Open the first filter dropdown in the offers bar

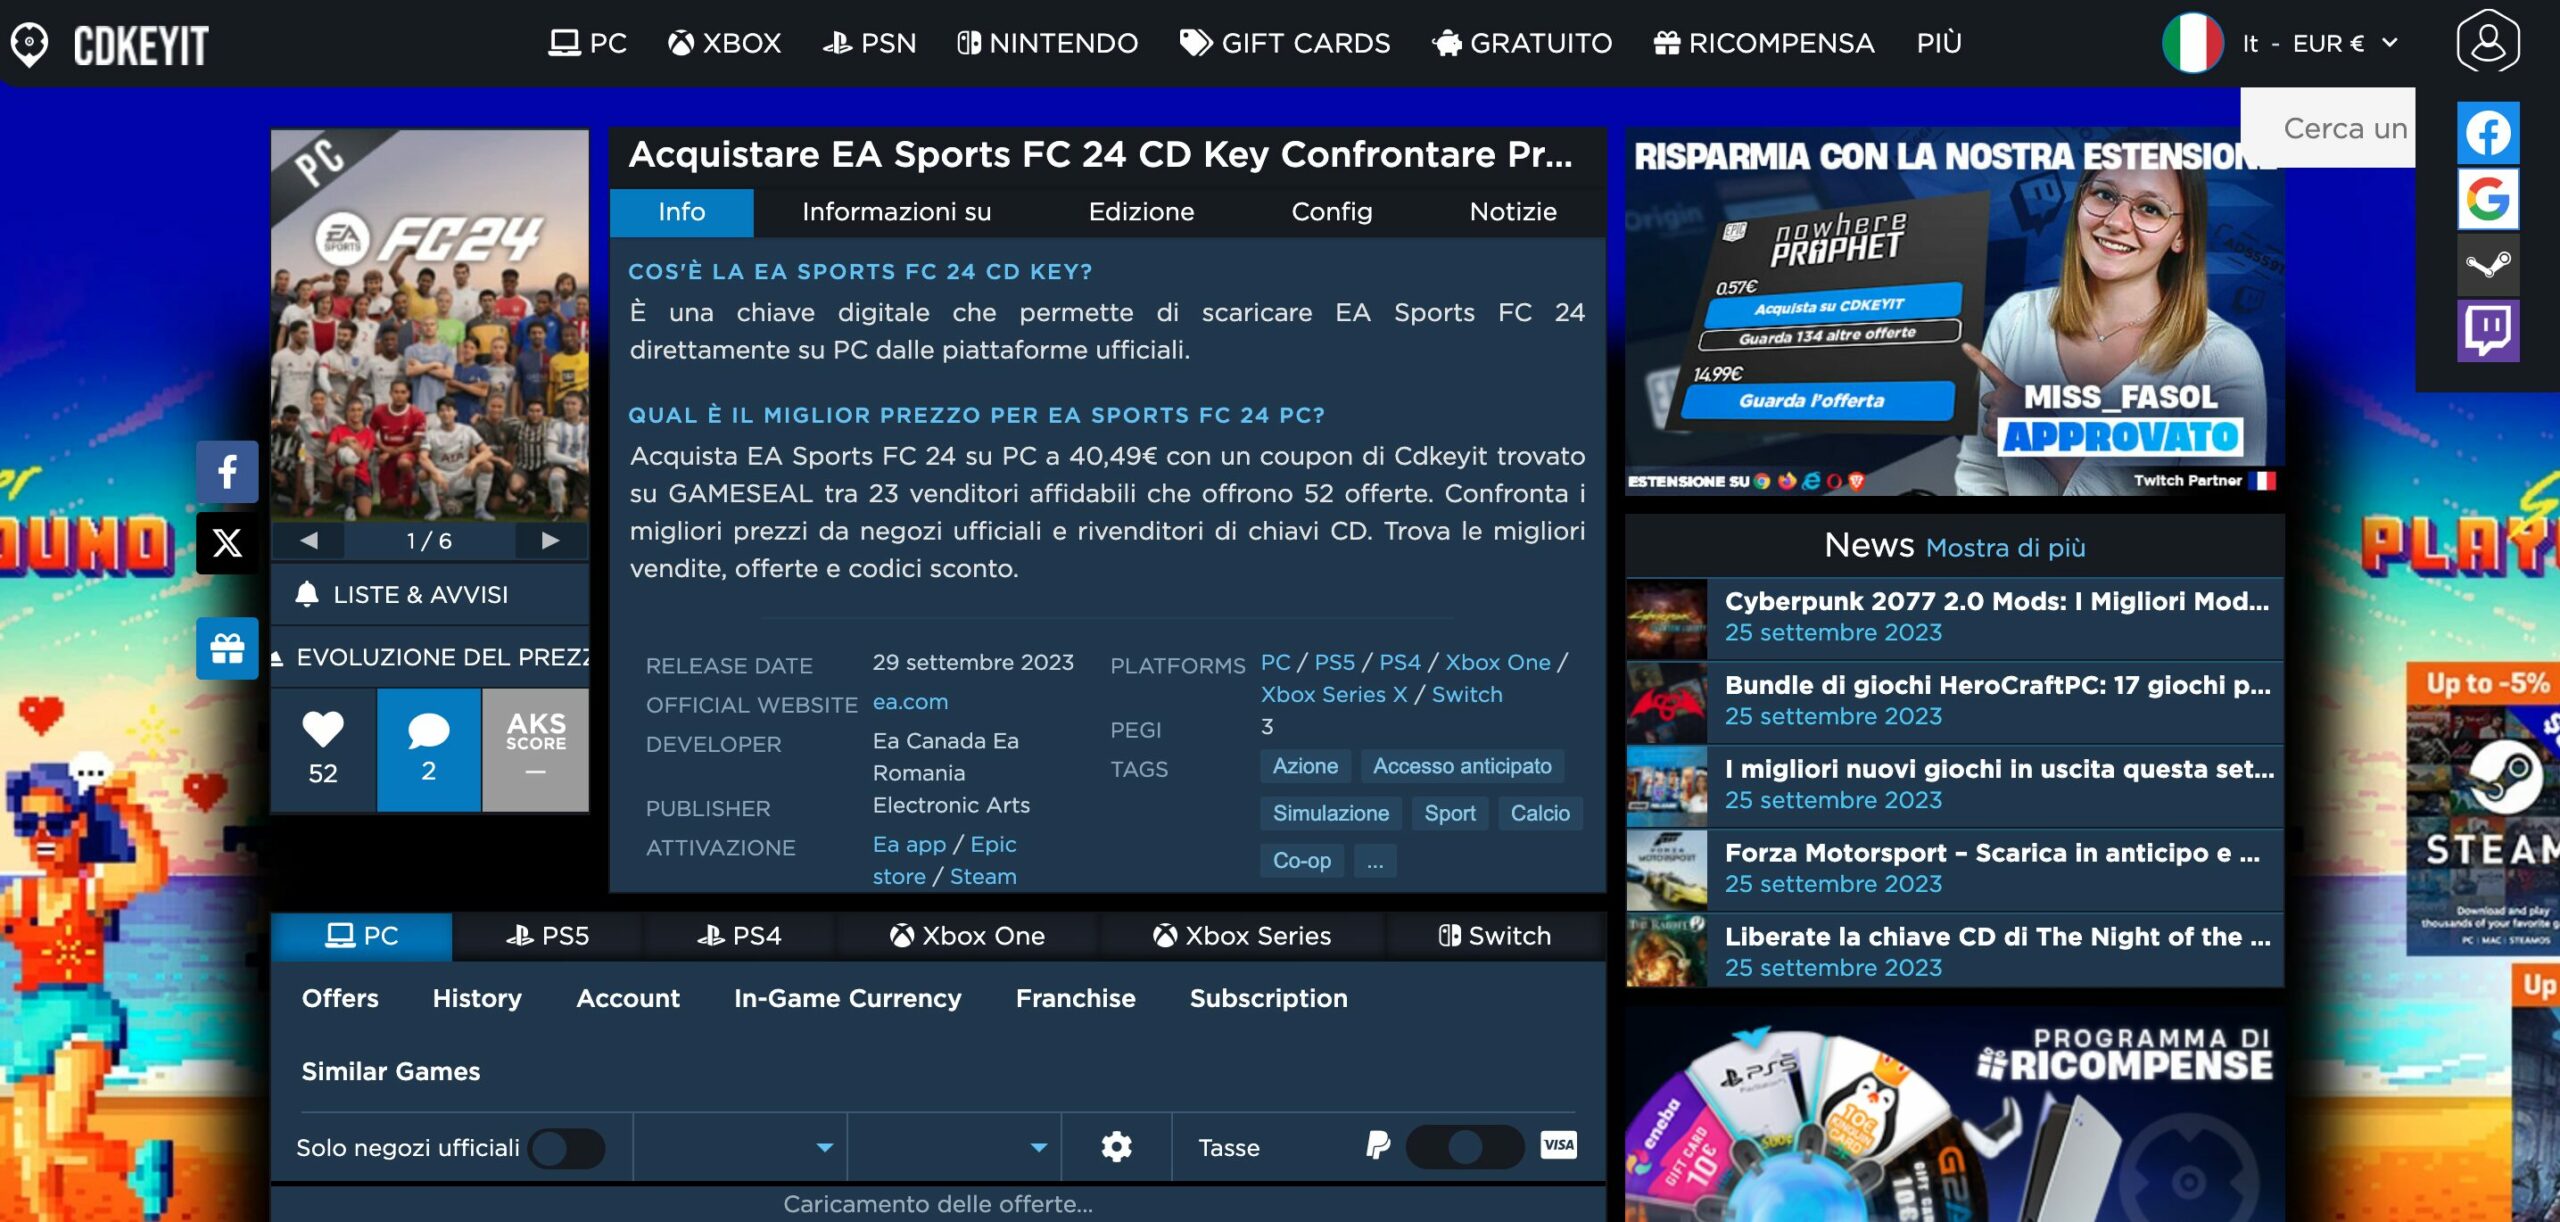click(740, 1147)
